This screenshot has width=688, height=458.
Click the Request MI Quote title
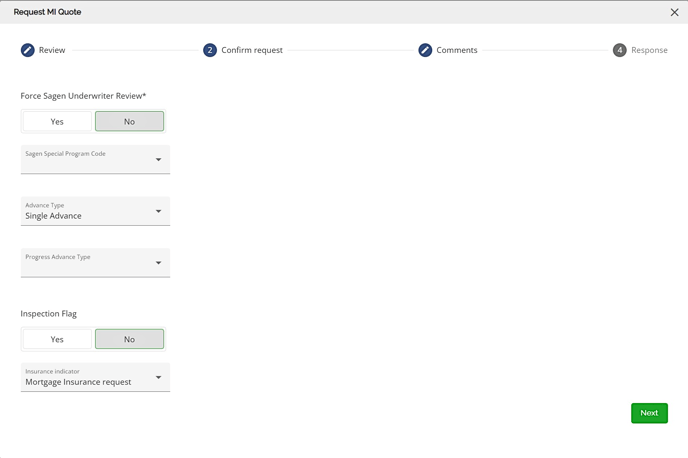point(47,12)
